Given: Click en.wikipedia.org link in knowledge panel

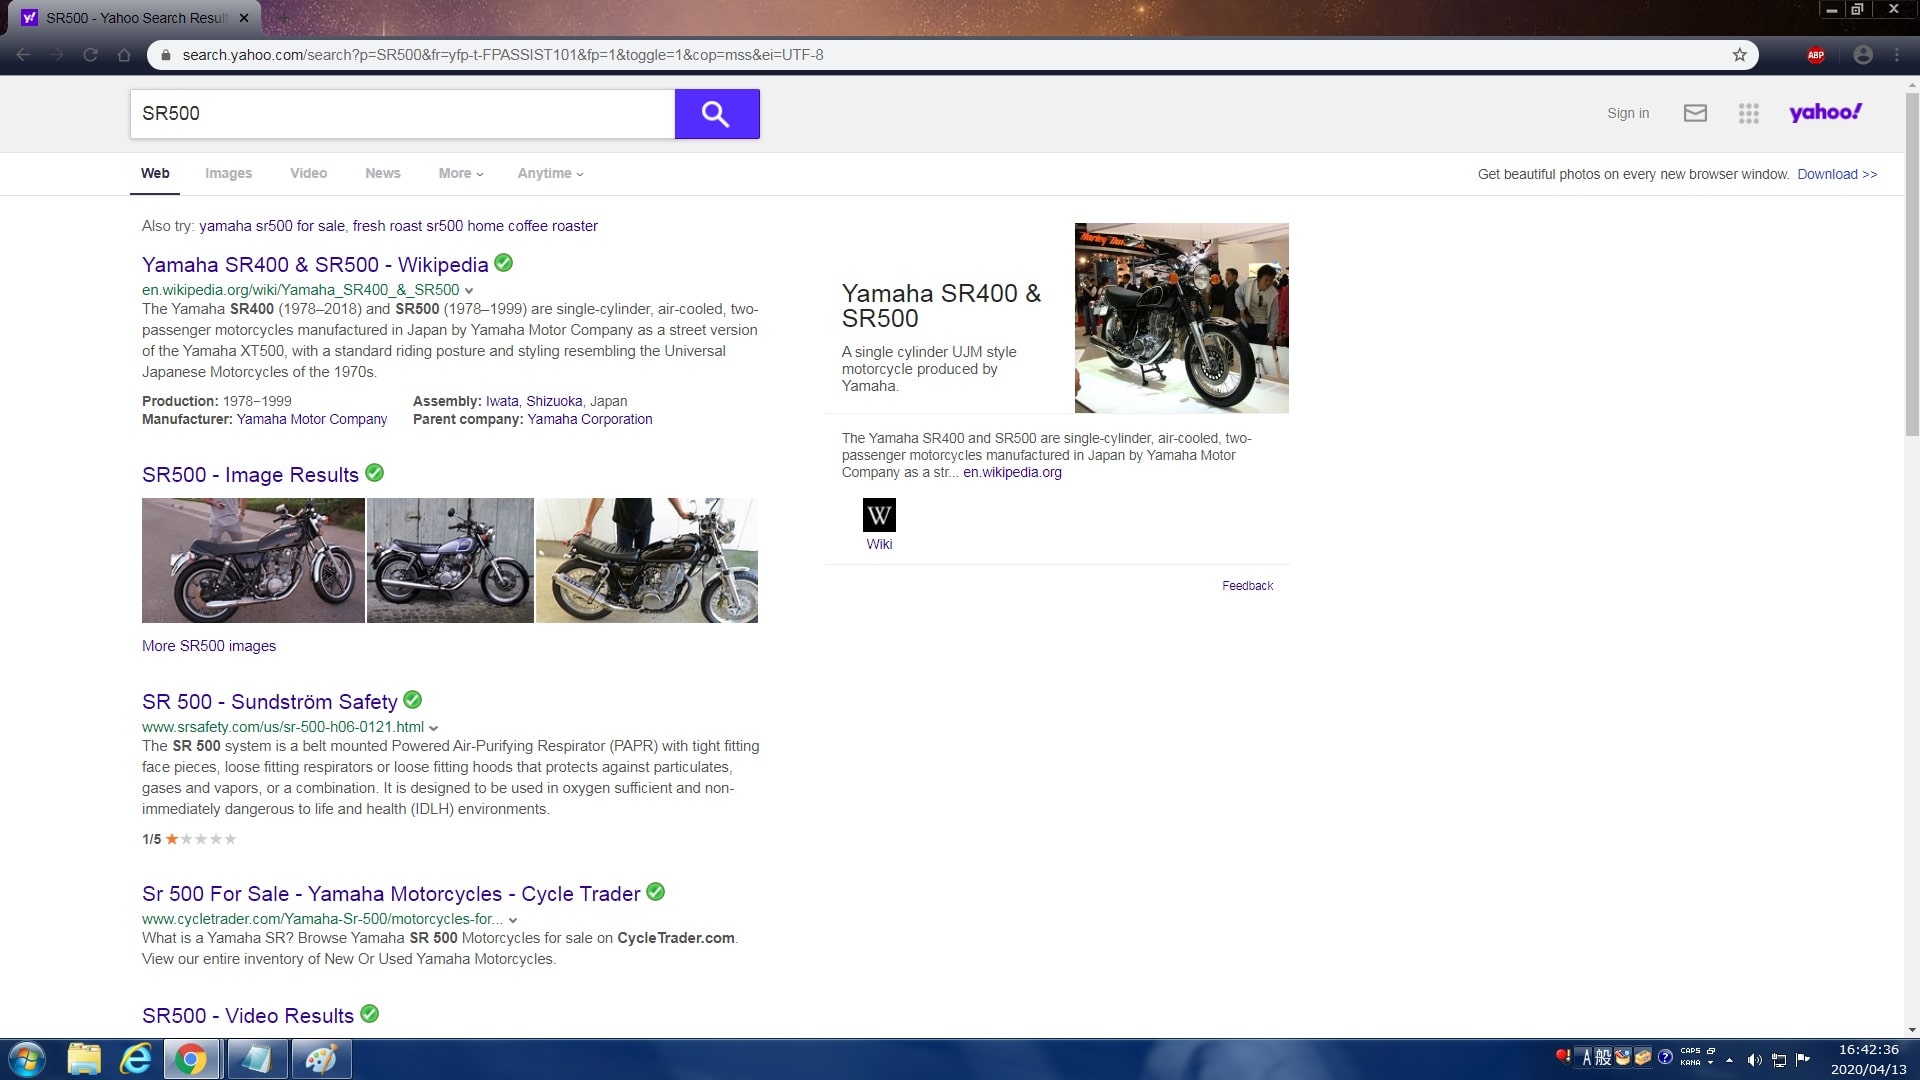Looking at the screenshot, I should click(1012, 472).
